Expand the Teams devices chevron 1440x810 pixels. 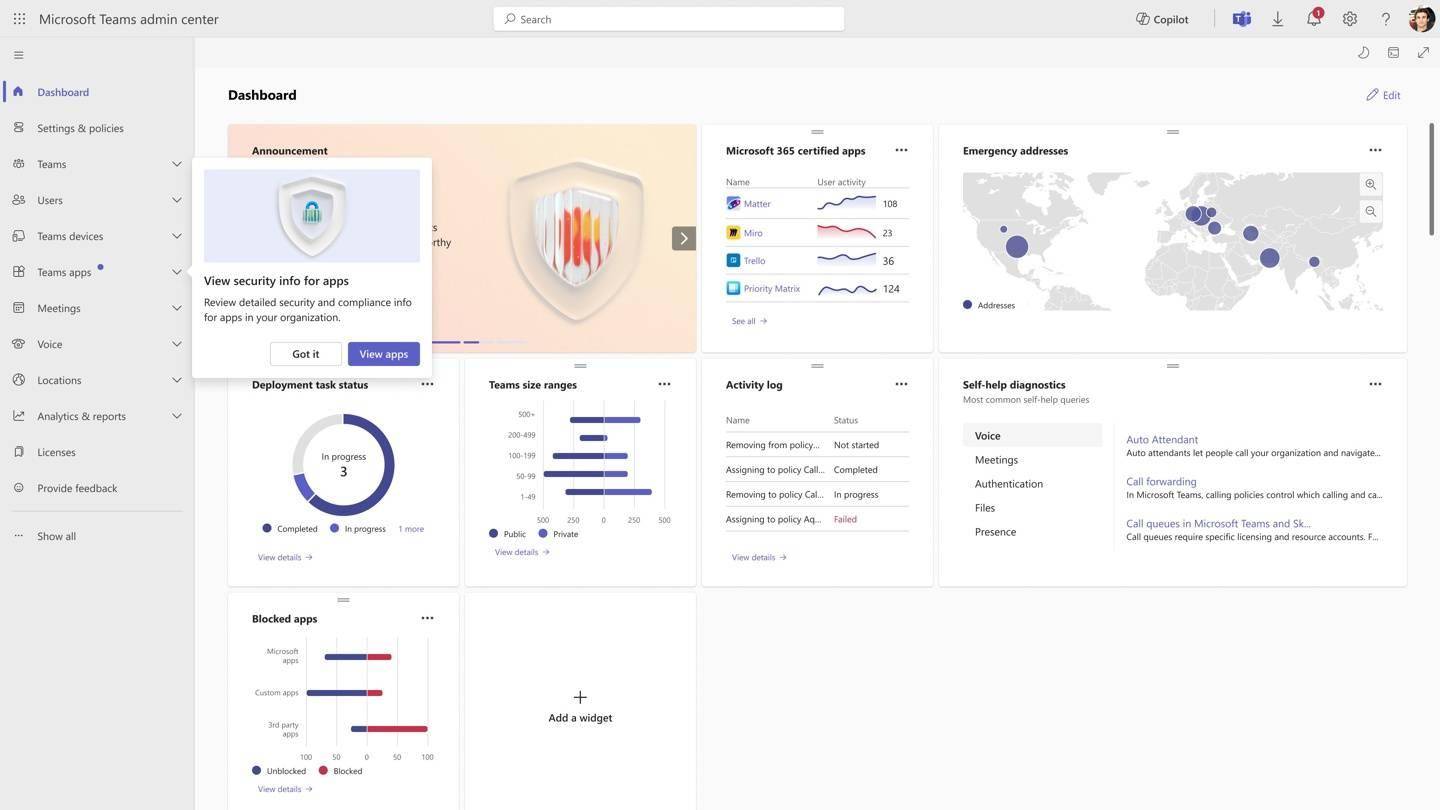pyautogui.click(x=176, y=236)
